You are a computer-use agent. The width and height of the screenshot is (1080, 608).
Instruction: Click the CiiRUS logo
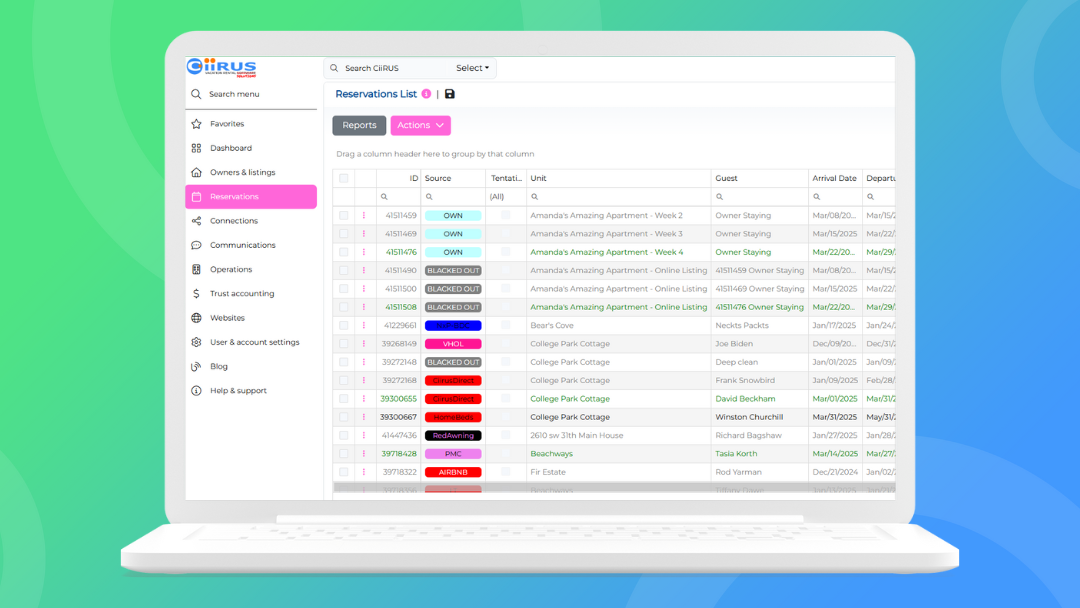221,67
